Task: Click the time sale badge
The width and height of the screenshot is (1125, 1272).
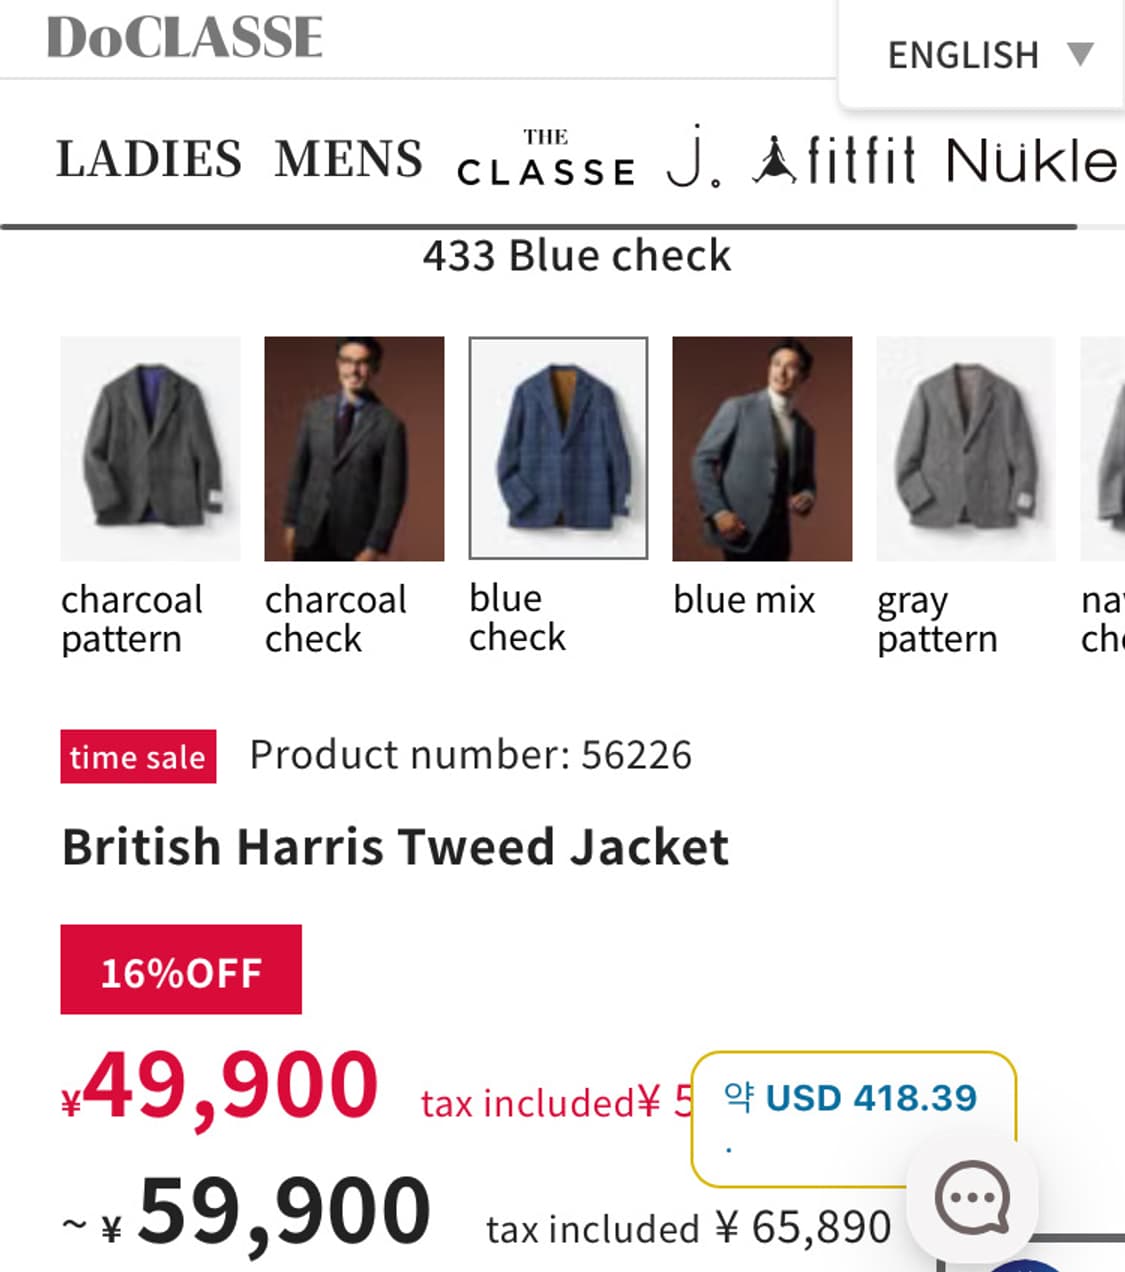Action: 138,757
